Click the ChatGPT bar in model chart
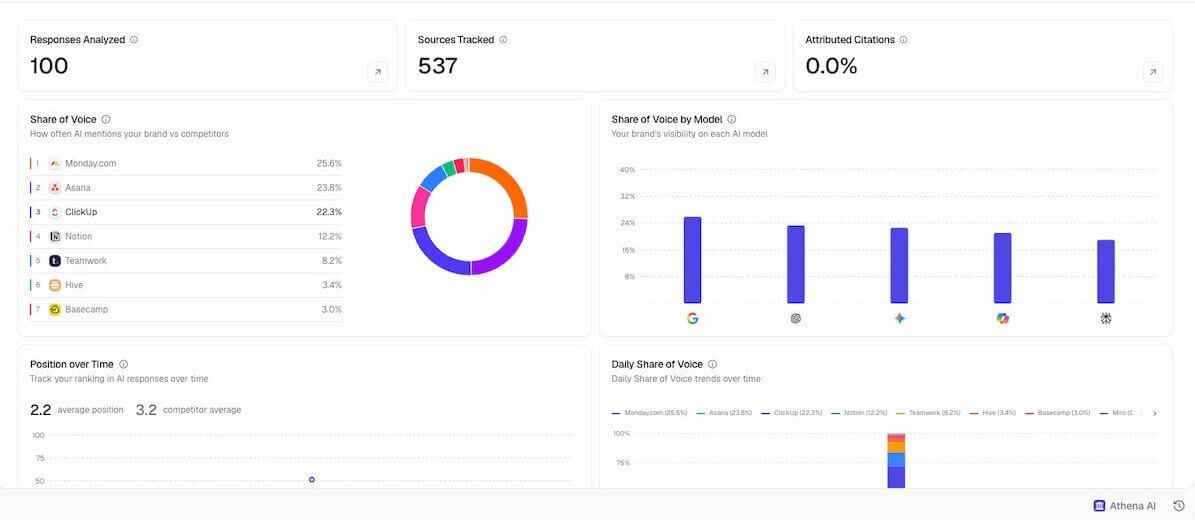Viewport: 1195px width, 520px height. [796, 265]
